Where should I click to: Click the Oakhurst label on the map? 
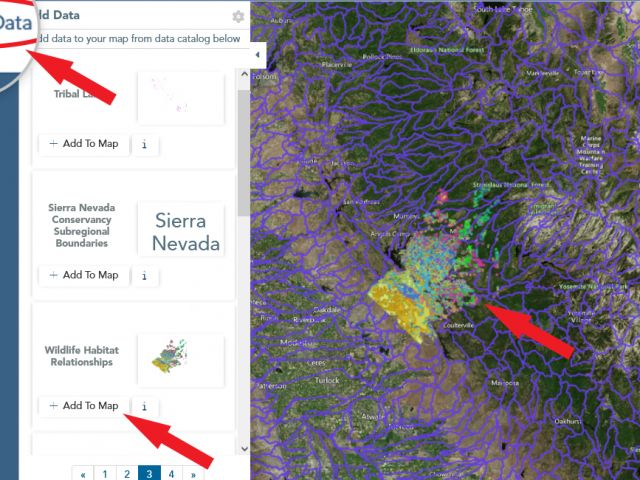coord(568,421)
